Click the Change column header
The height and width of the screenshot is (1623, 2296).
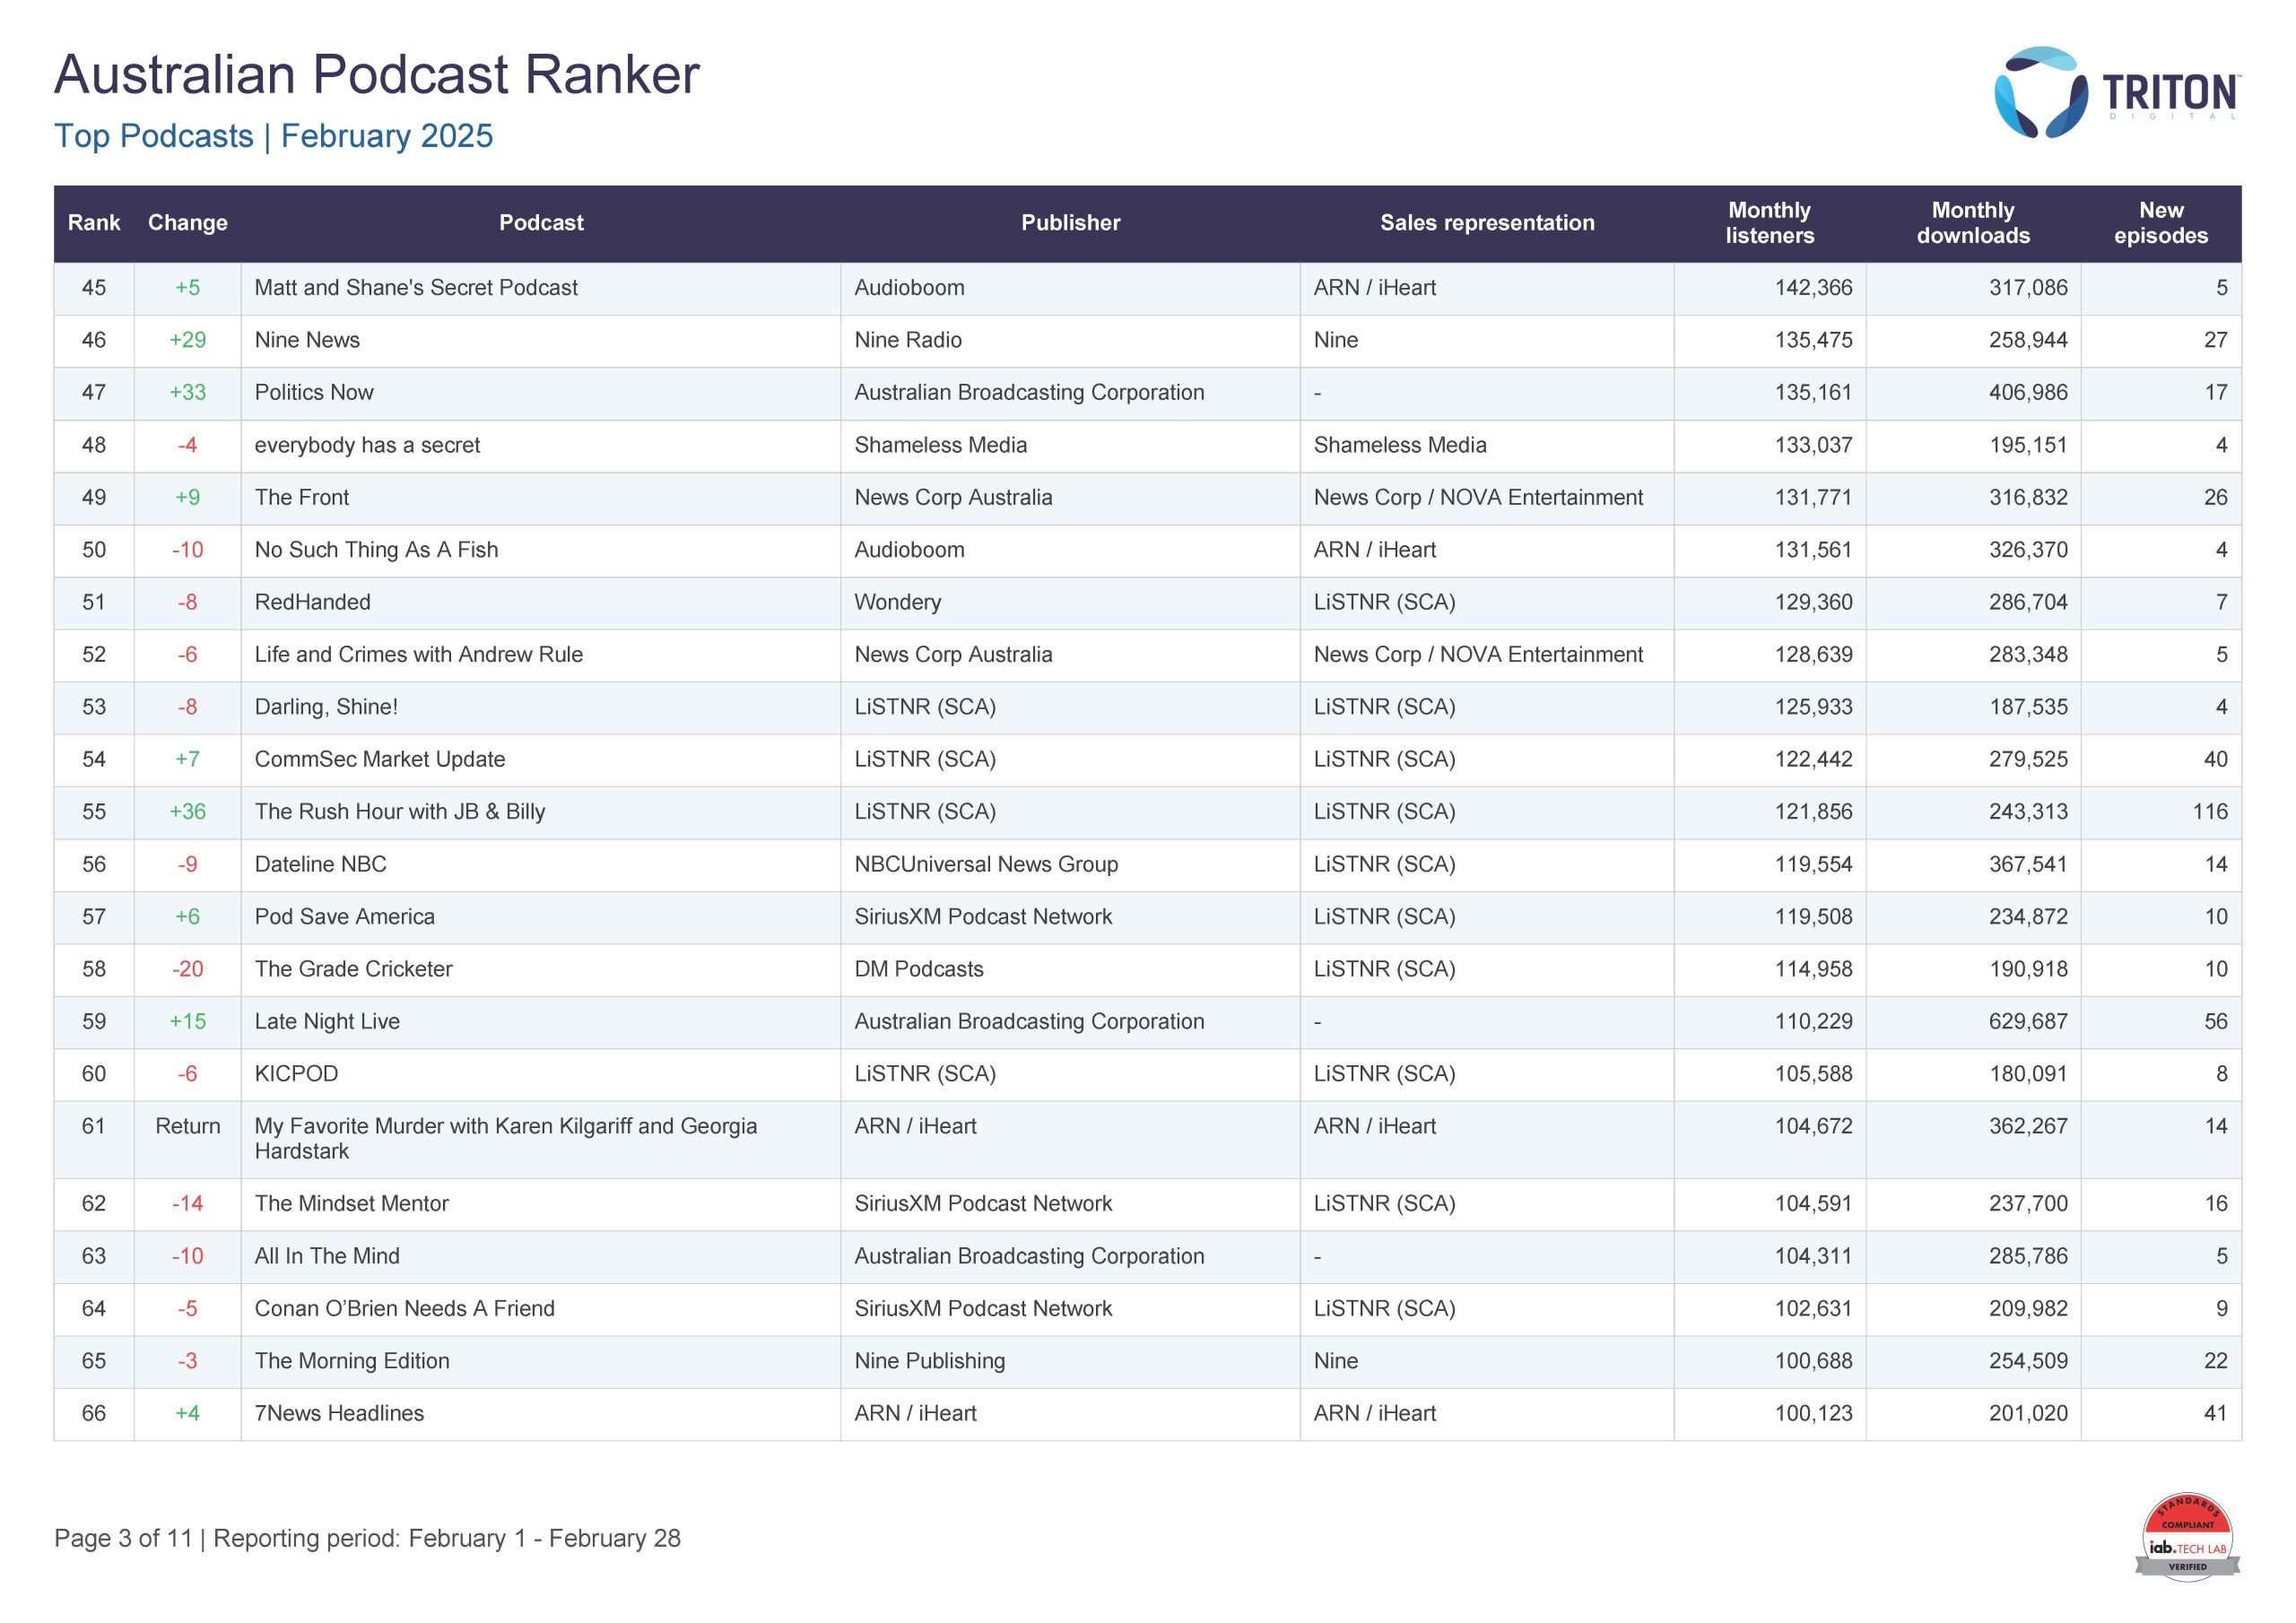(188, 223)
